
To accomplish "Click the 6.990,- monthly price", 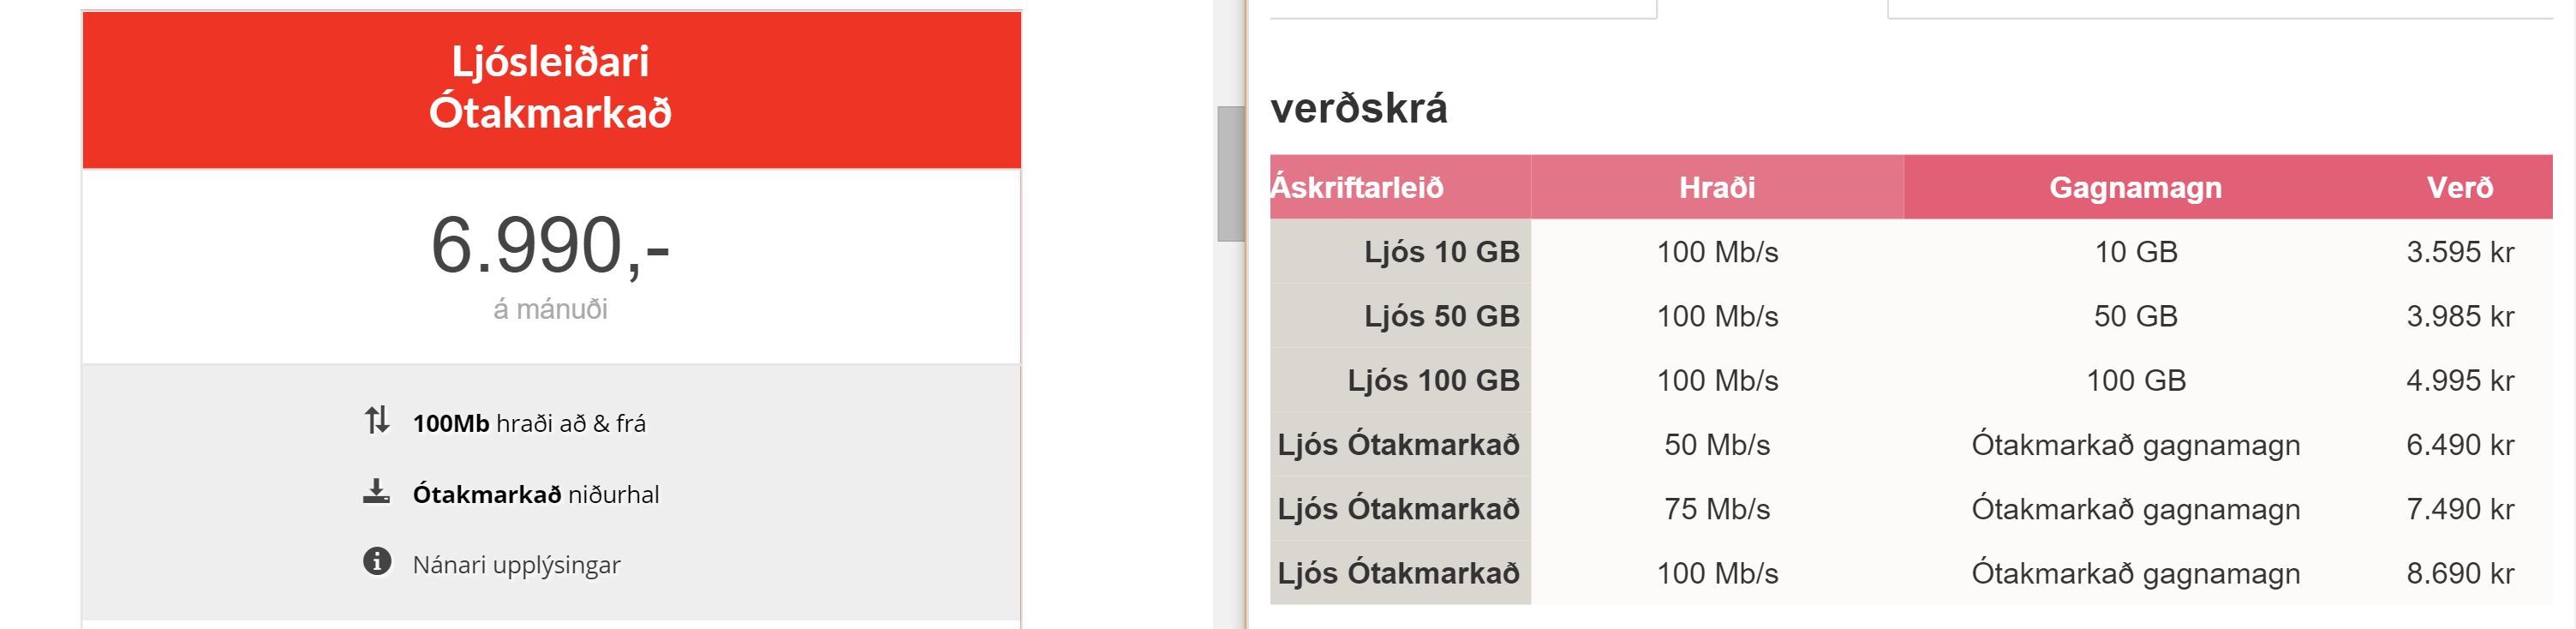I will 550,246.
